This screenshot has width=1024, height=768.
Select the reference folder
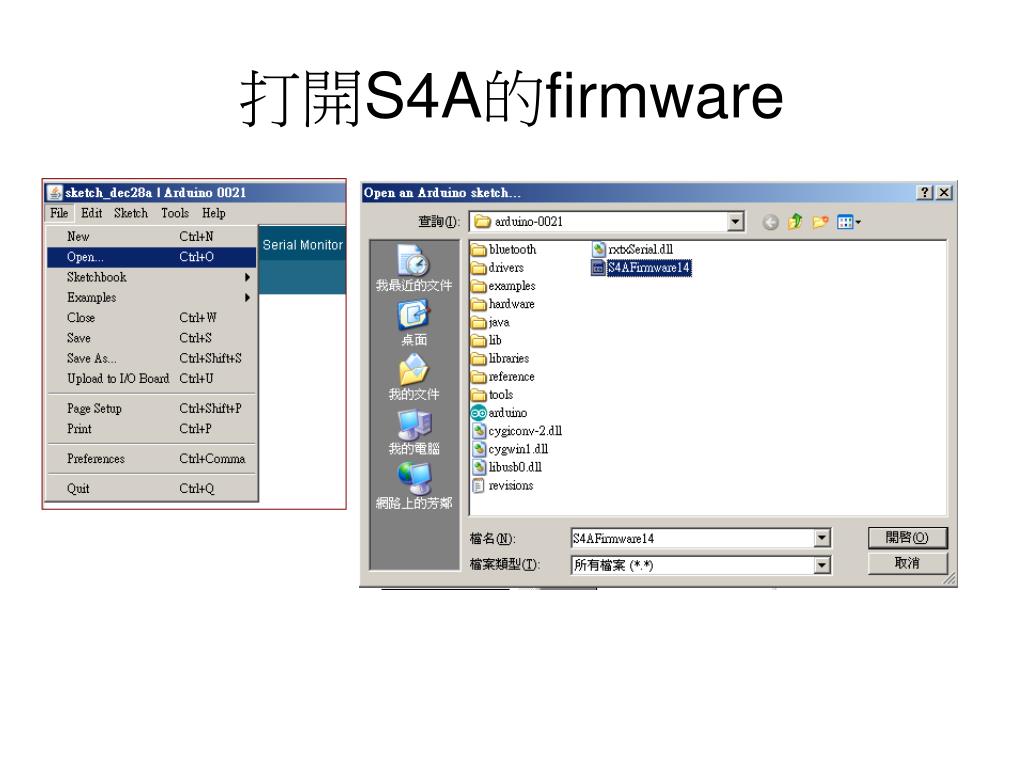(503, 377)
